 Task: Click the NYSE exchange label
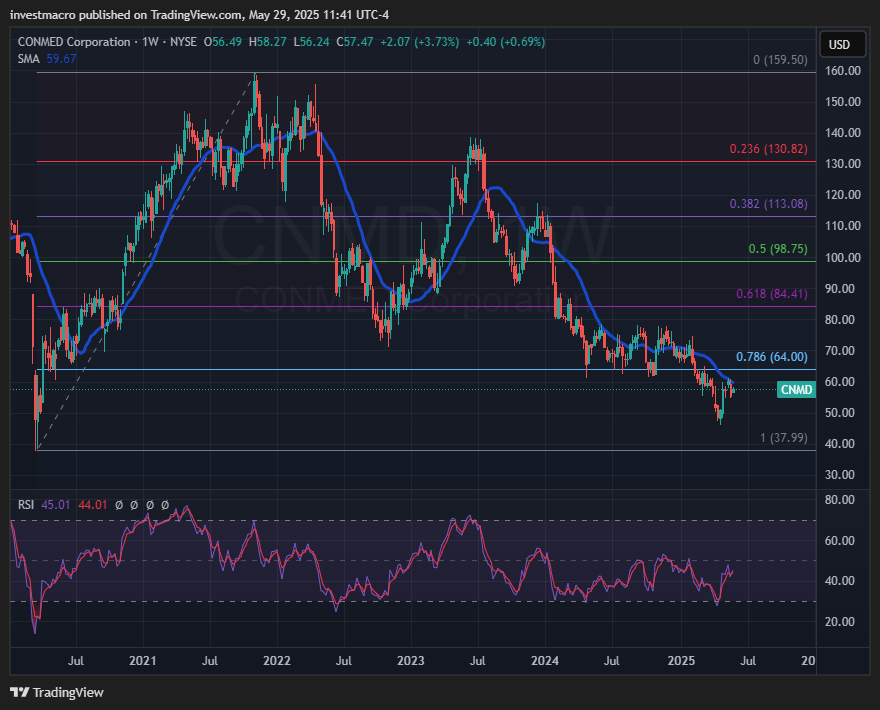click(184, 42)
